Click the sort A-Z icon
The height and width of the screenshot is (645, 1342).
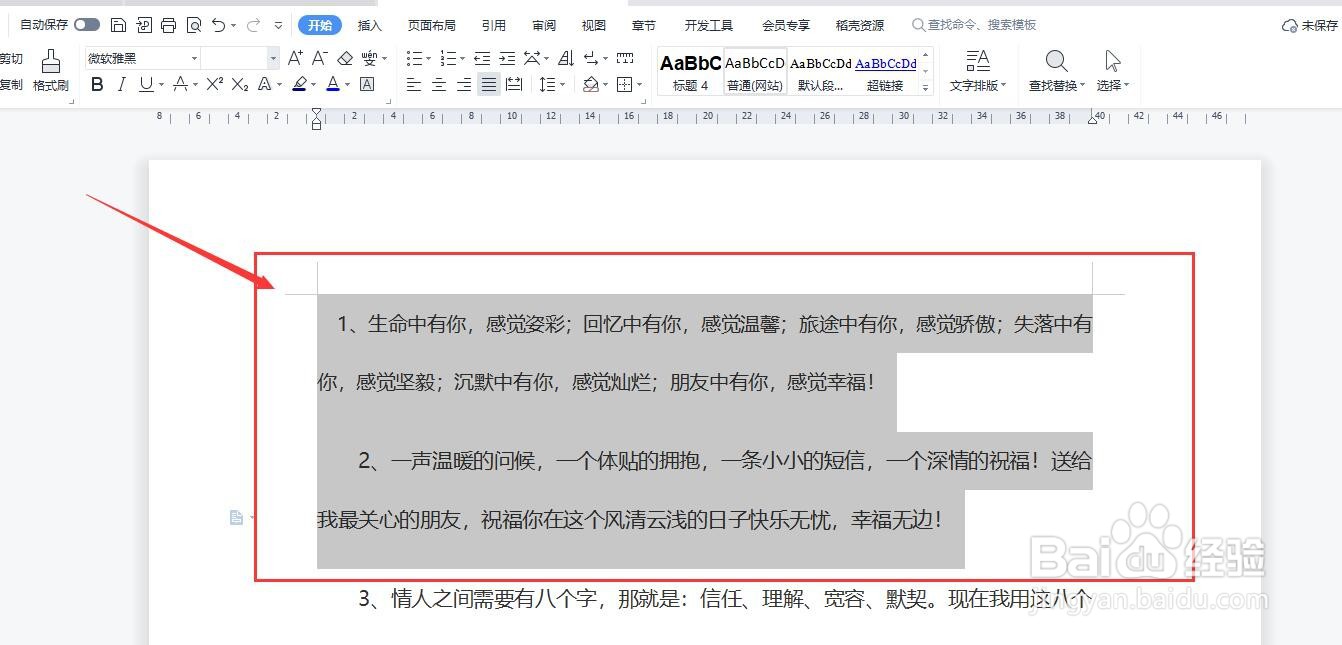[x=566, y=58]
